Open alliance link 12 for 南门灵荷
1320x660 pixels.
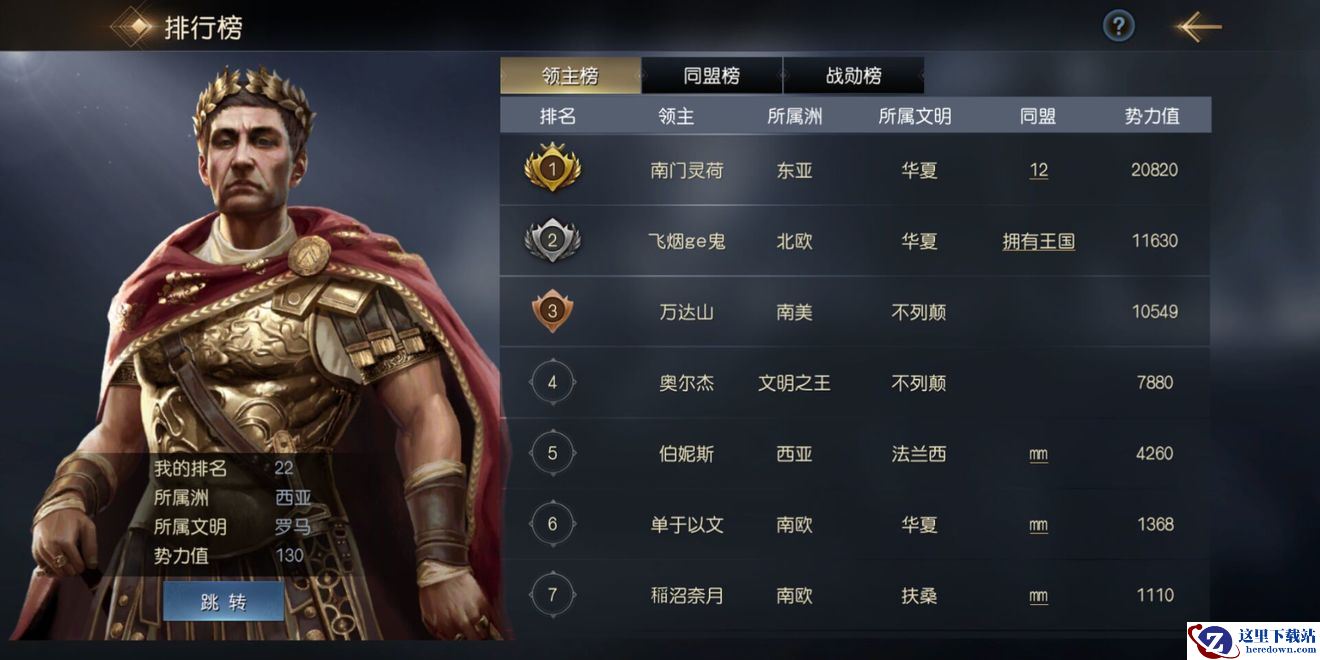click(x=1039, y=170)
